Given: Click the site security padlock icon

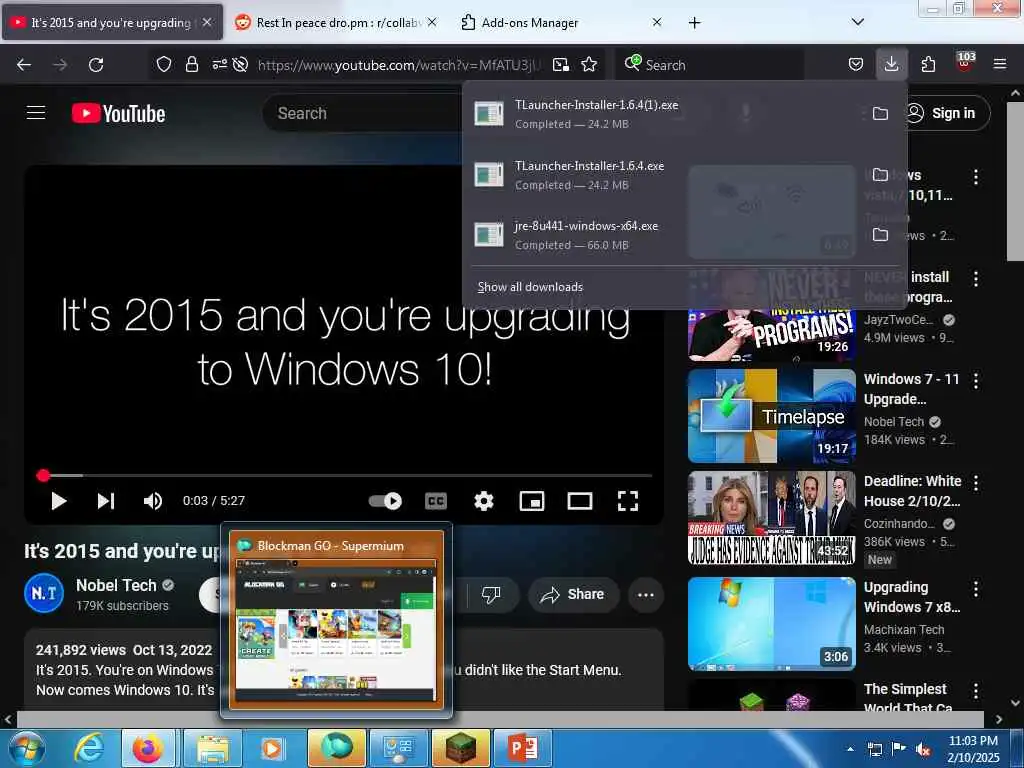Looking at the screenshot, I should [191, 65].
